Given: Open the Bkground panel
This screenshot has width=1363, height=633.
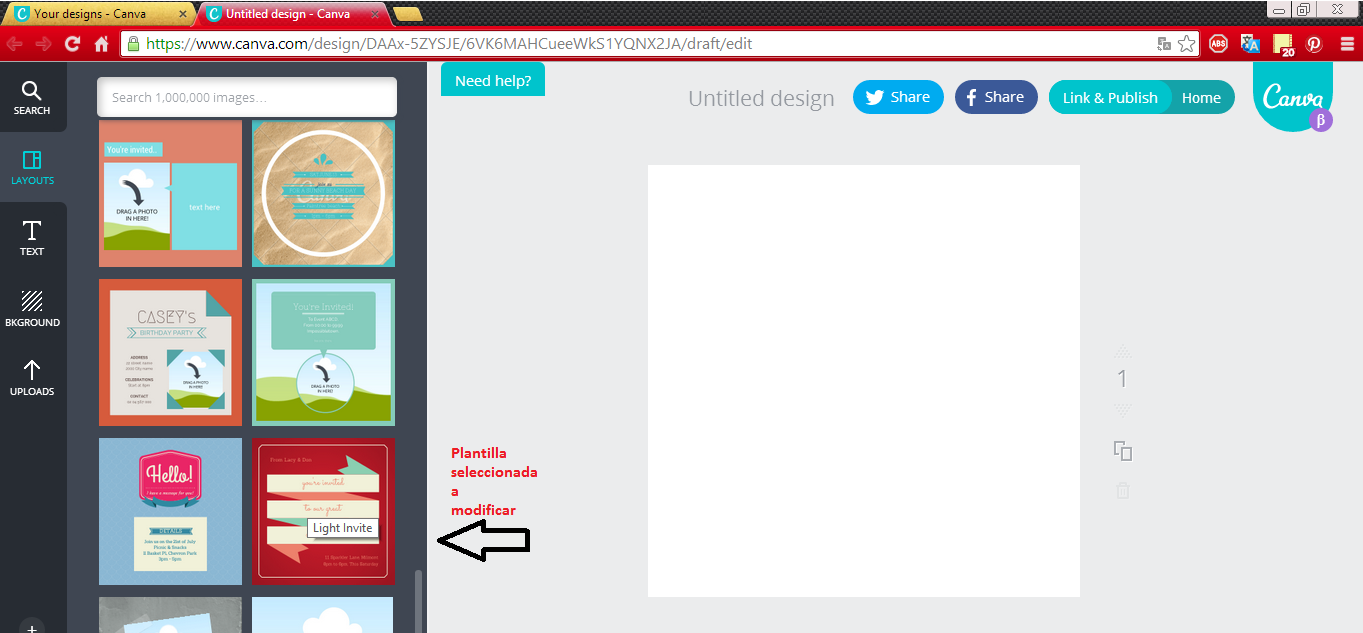Looking at the screenshot, I should [32, 308].
